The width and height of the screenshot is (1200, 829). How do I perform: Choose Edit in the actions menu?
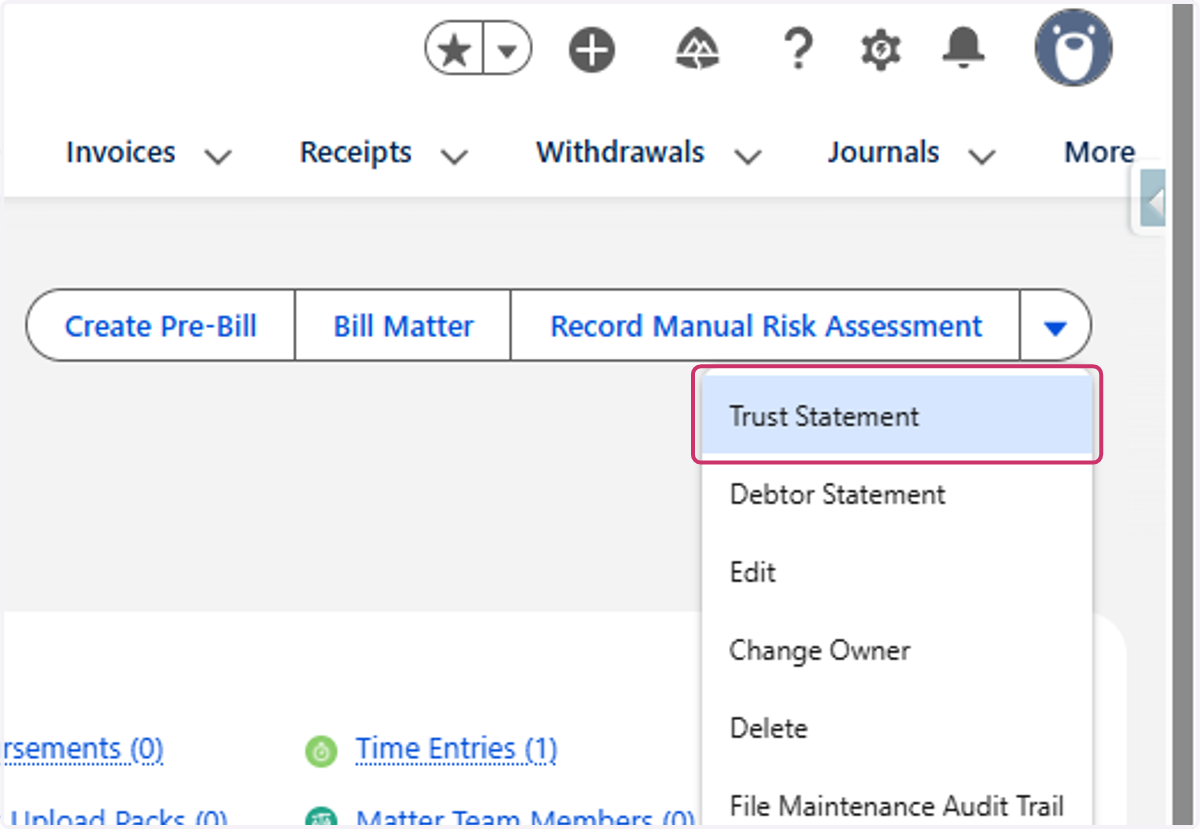897,572
